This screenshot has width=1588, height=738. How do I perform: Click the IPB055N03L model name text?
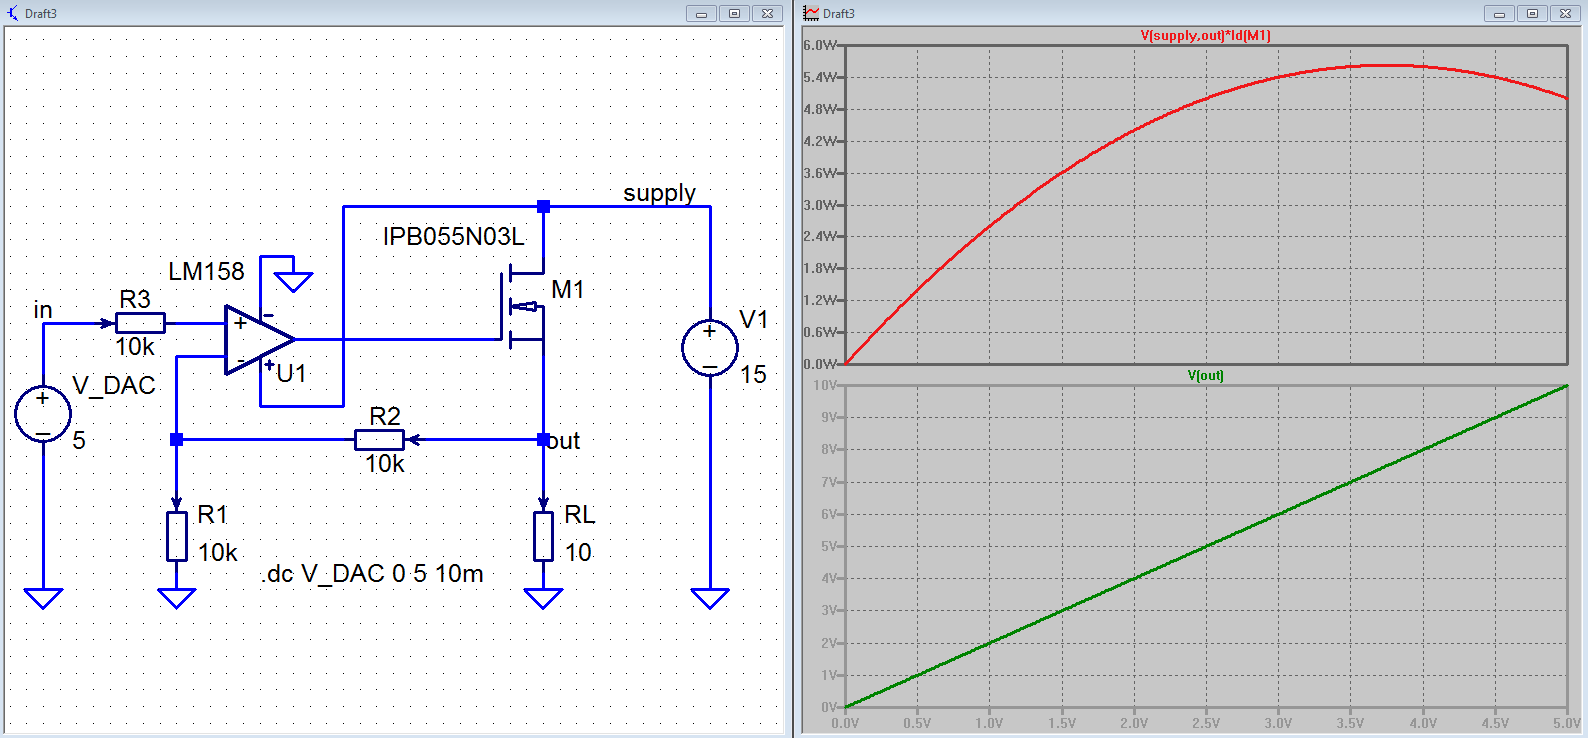pos(453,237)
